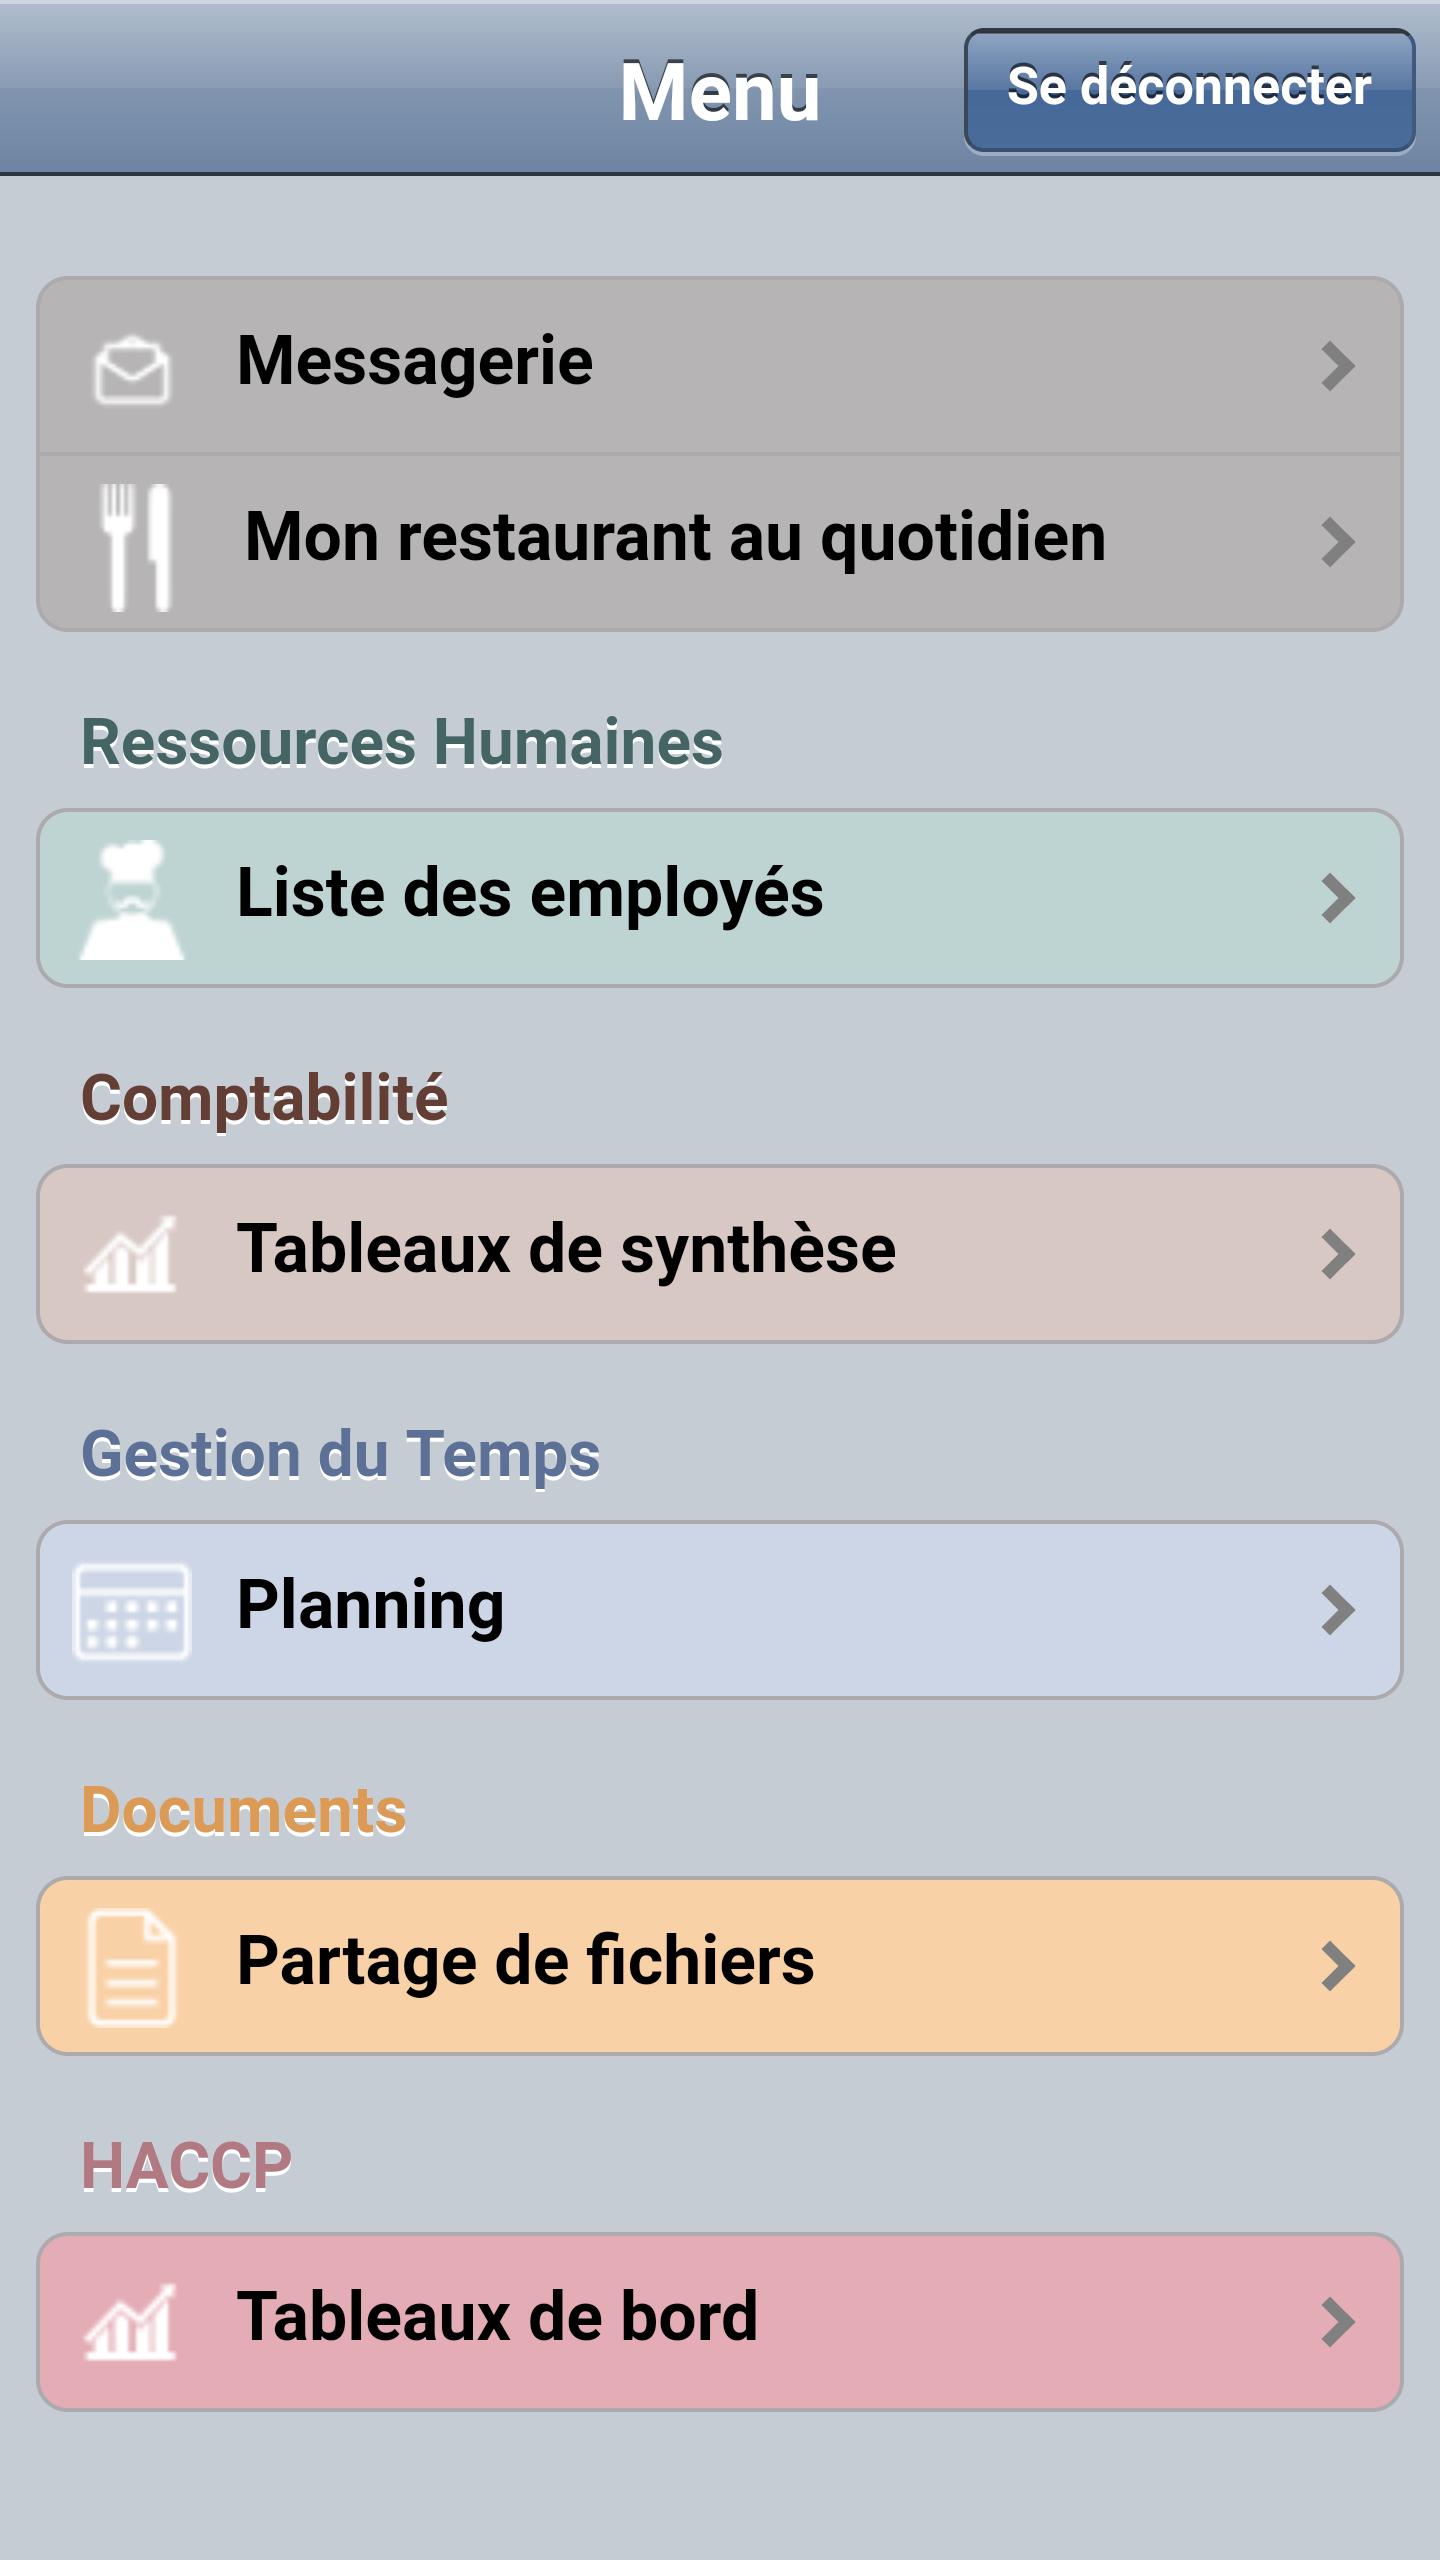Tap the envelope icon beside Messagerie
Image resolution: width=1440 pixels, height=2560 pixels.
point(131,370)
